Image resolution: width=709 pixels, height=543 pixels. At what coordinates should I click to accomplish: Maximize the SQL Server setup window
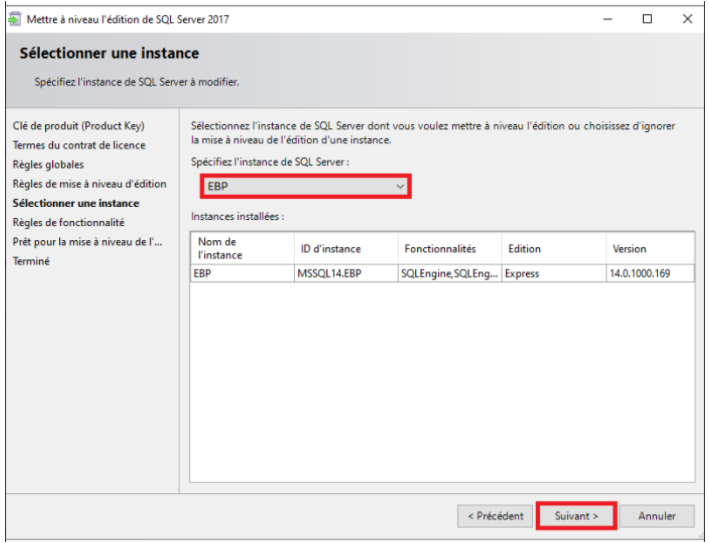[648, 19]
